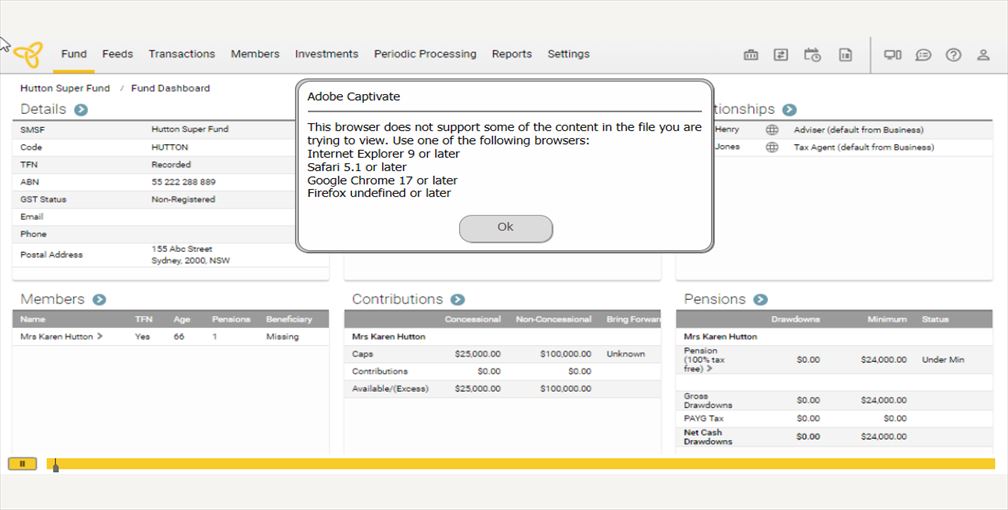Click the PAYG Tax row label
This screenshot has height=510, width=1008.
tap(703, 418)
